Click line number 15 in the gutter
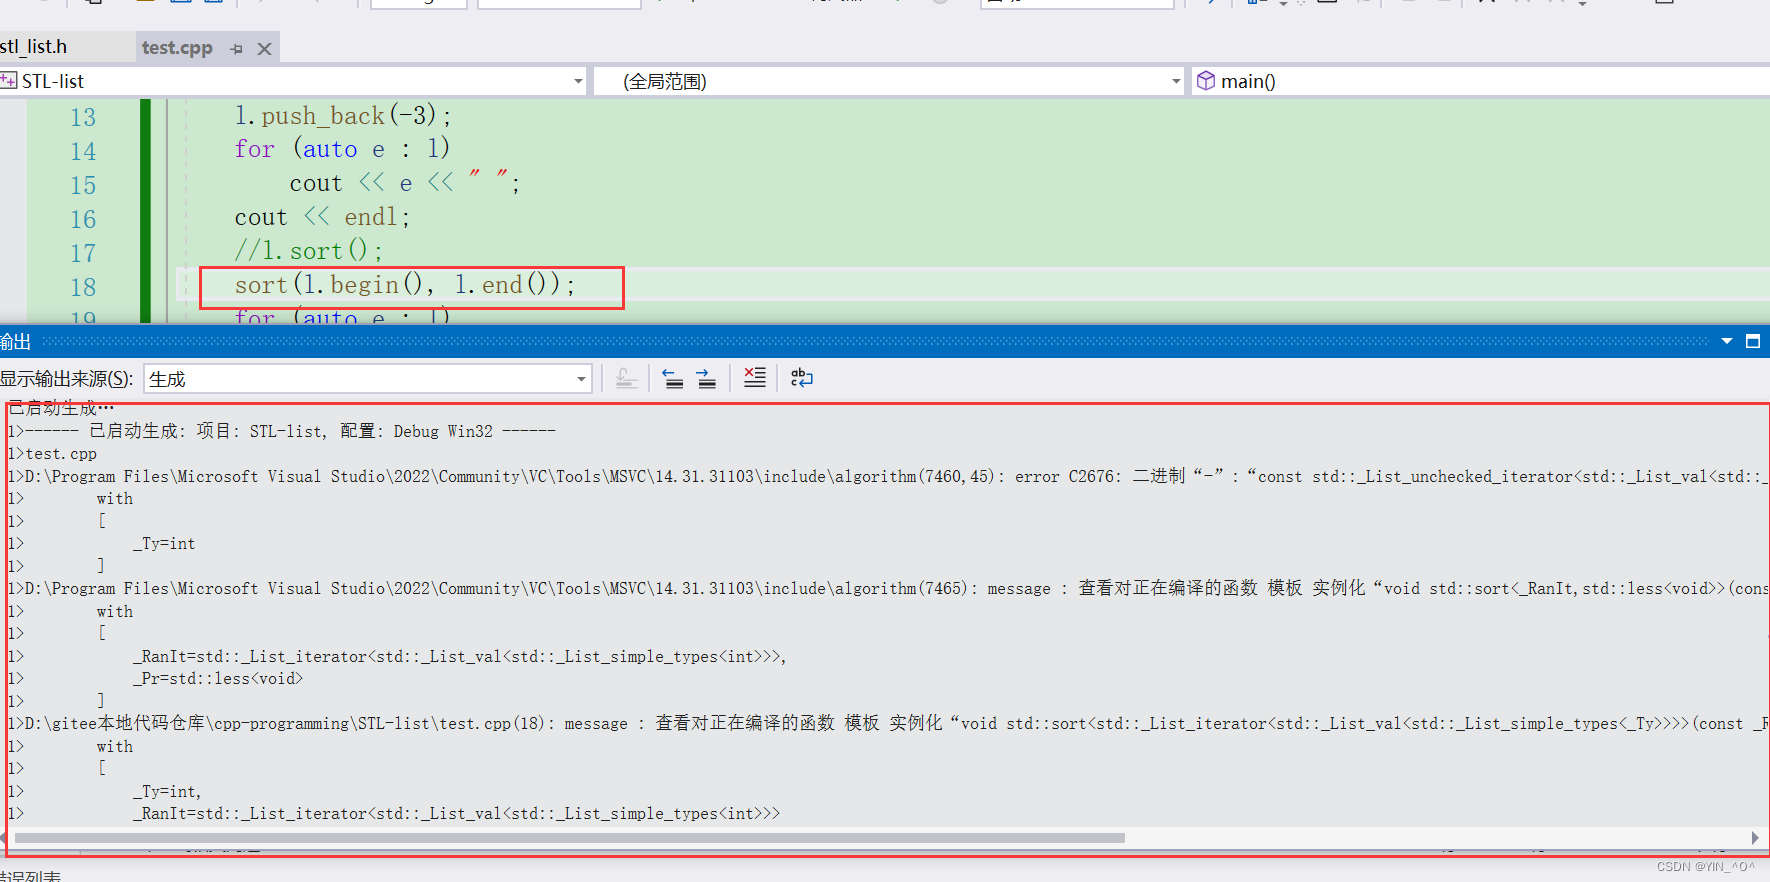 click(83, 186)
